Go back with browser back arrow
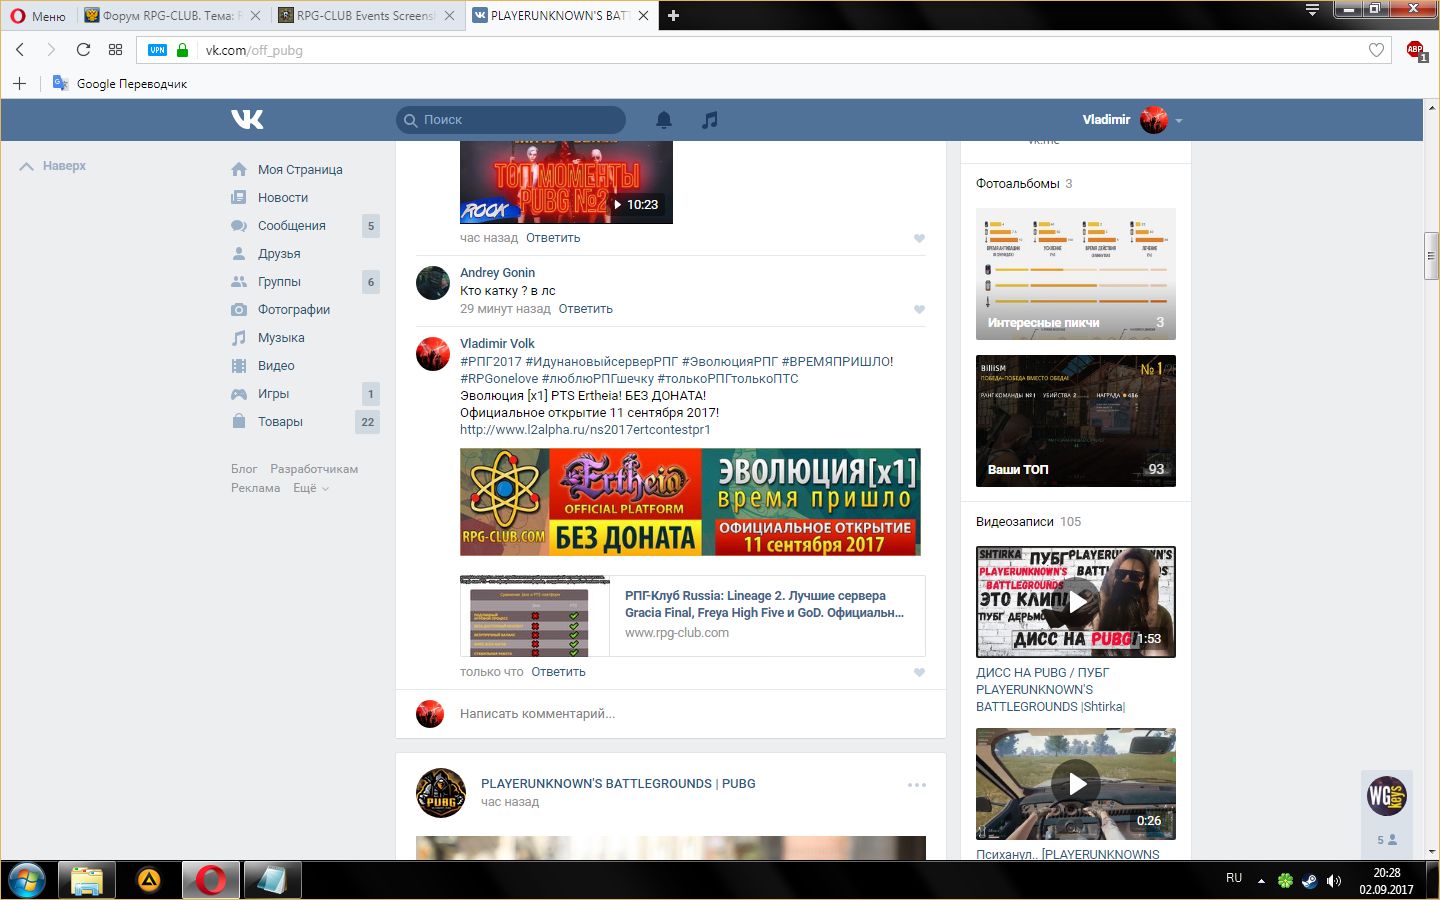This screenshot has height=900, width=1440. (20, 49)
